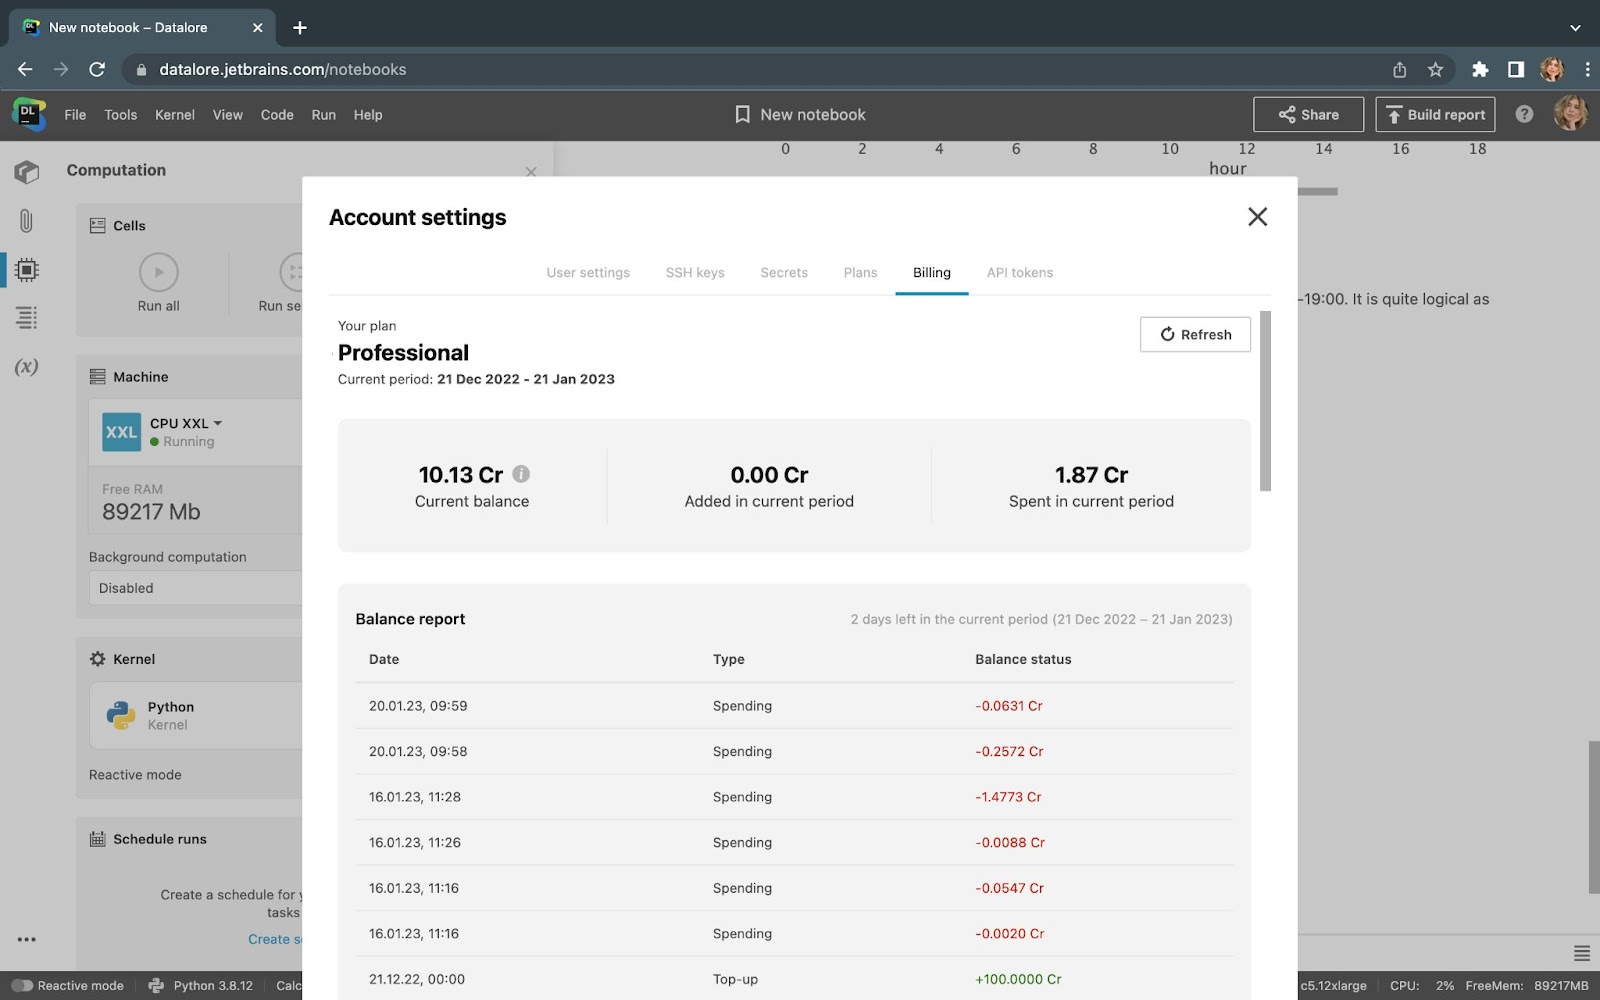Viewport: 1600px width, 1000px height.
Task: Open the File menu
Action: point(75,115)
